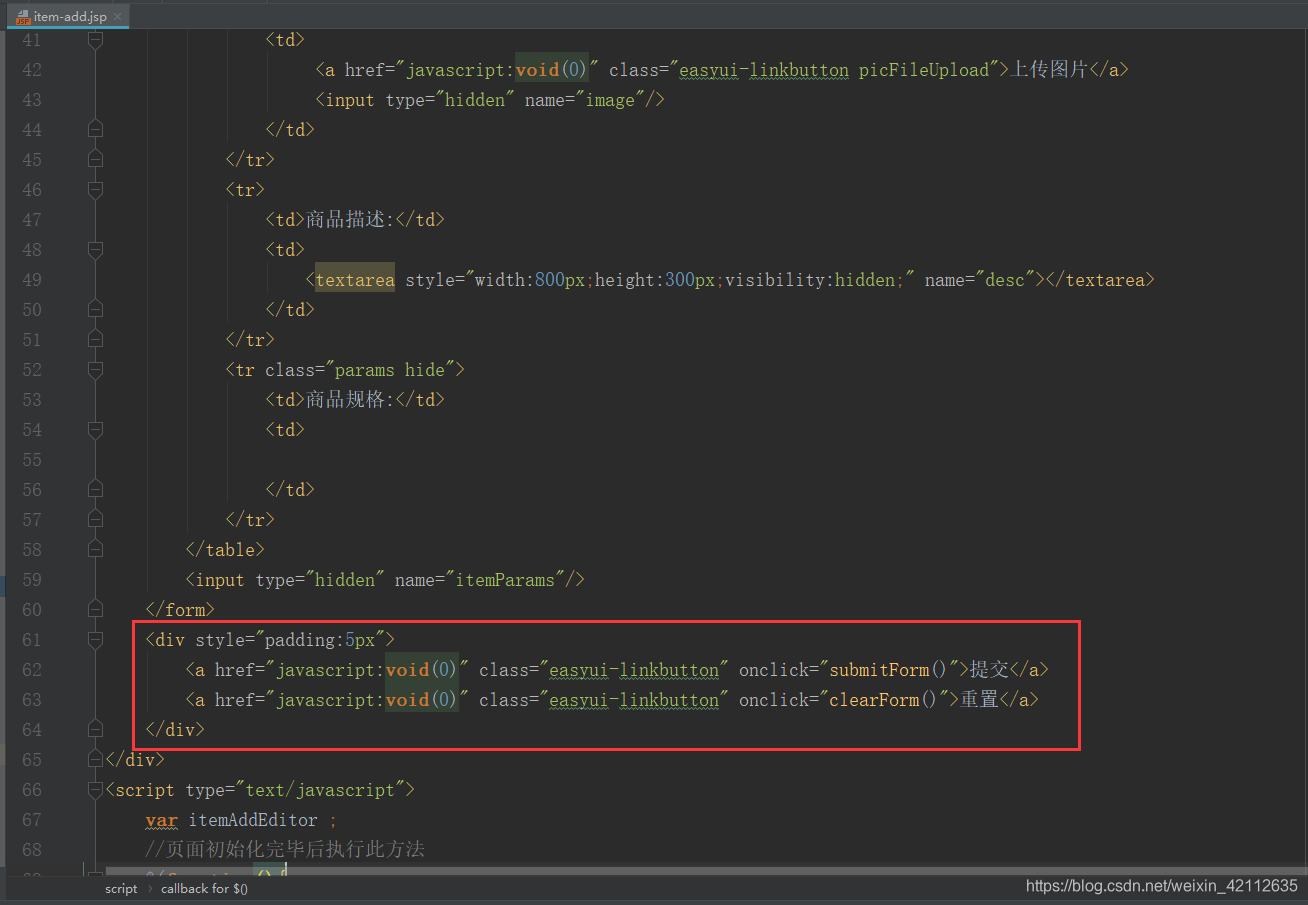Click the highlighted 'textarea' opening tag
This screenshot has width=1308, height=905.
[355, 280]
